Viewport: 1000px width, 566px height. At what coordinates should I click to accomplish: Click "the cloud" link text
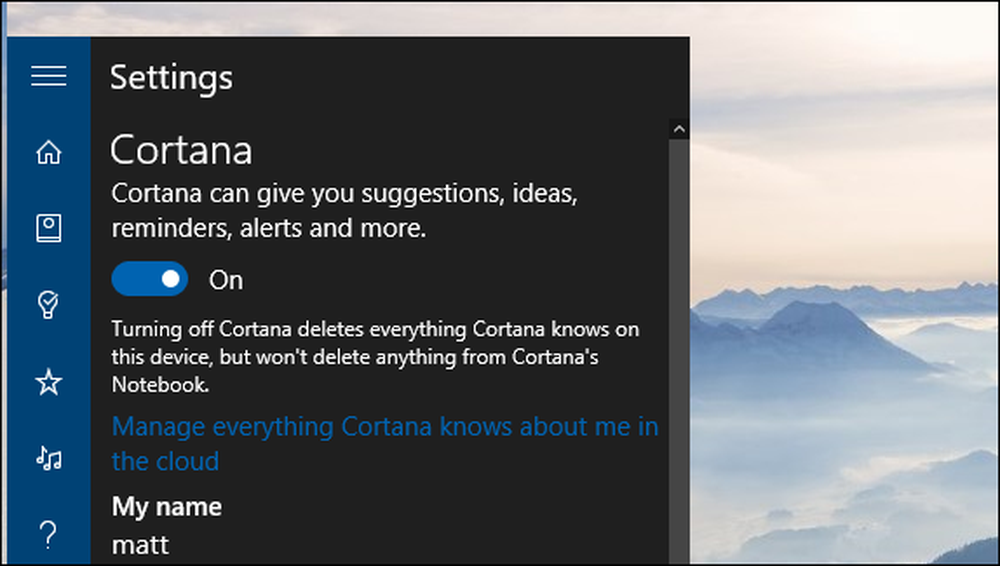coord(165,461)
